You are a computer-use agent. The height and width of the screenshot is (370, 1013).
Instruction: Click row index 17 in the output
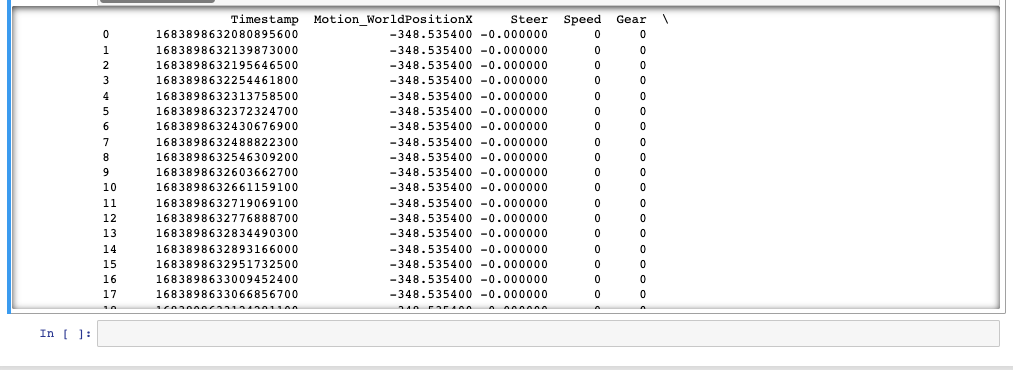110,294
